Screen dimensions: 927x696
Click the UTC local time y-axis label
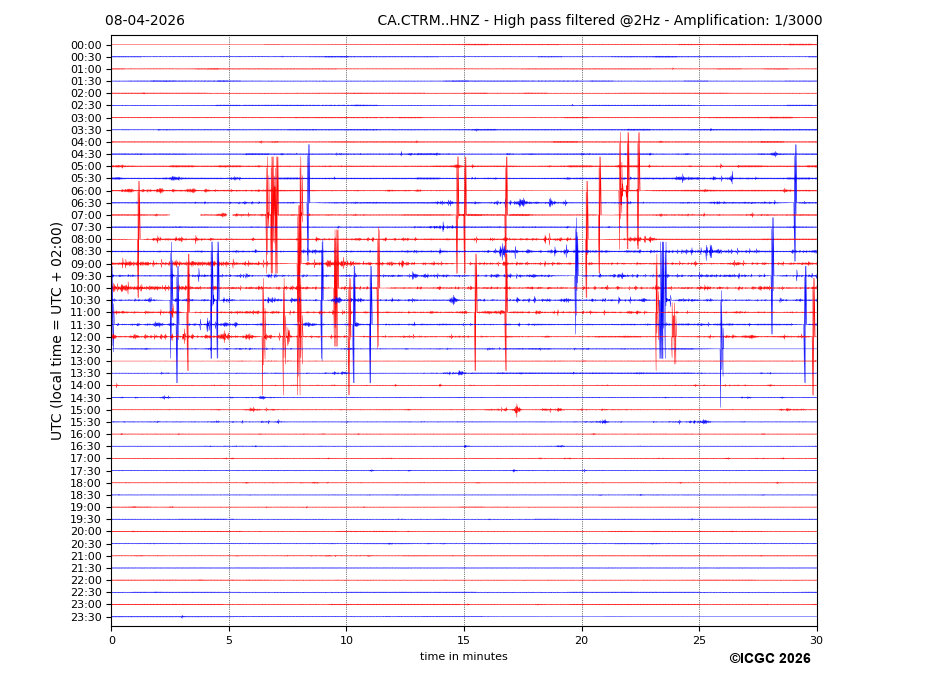click(57, 331)
